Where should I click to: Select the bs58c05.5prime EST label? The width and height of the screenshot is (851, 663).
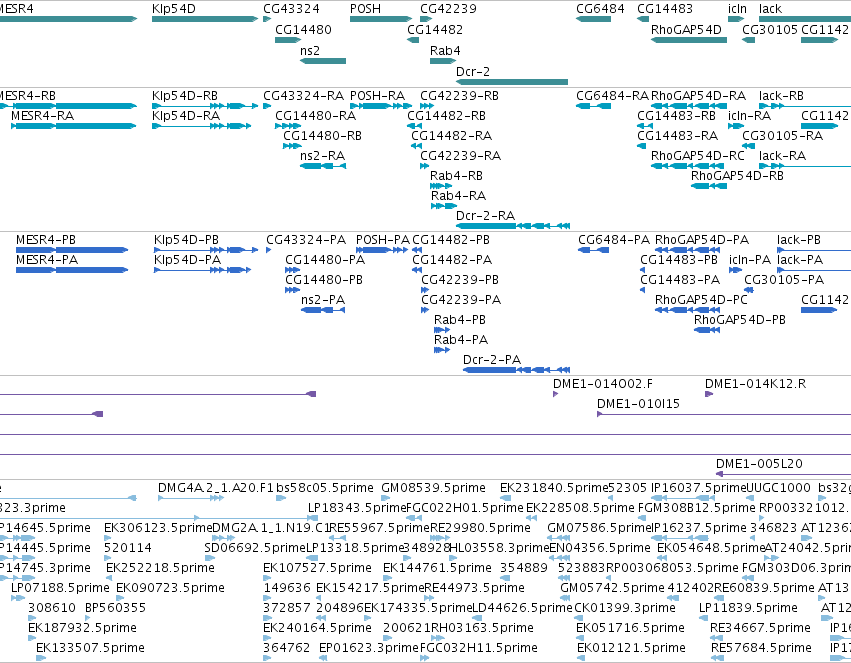pyautogui.click(x=325, y=488)
